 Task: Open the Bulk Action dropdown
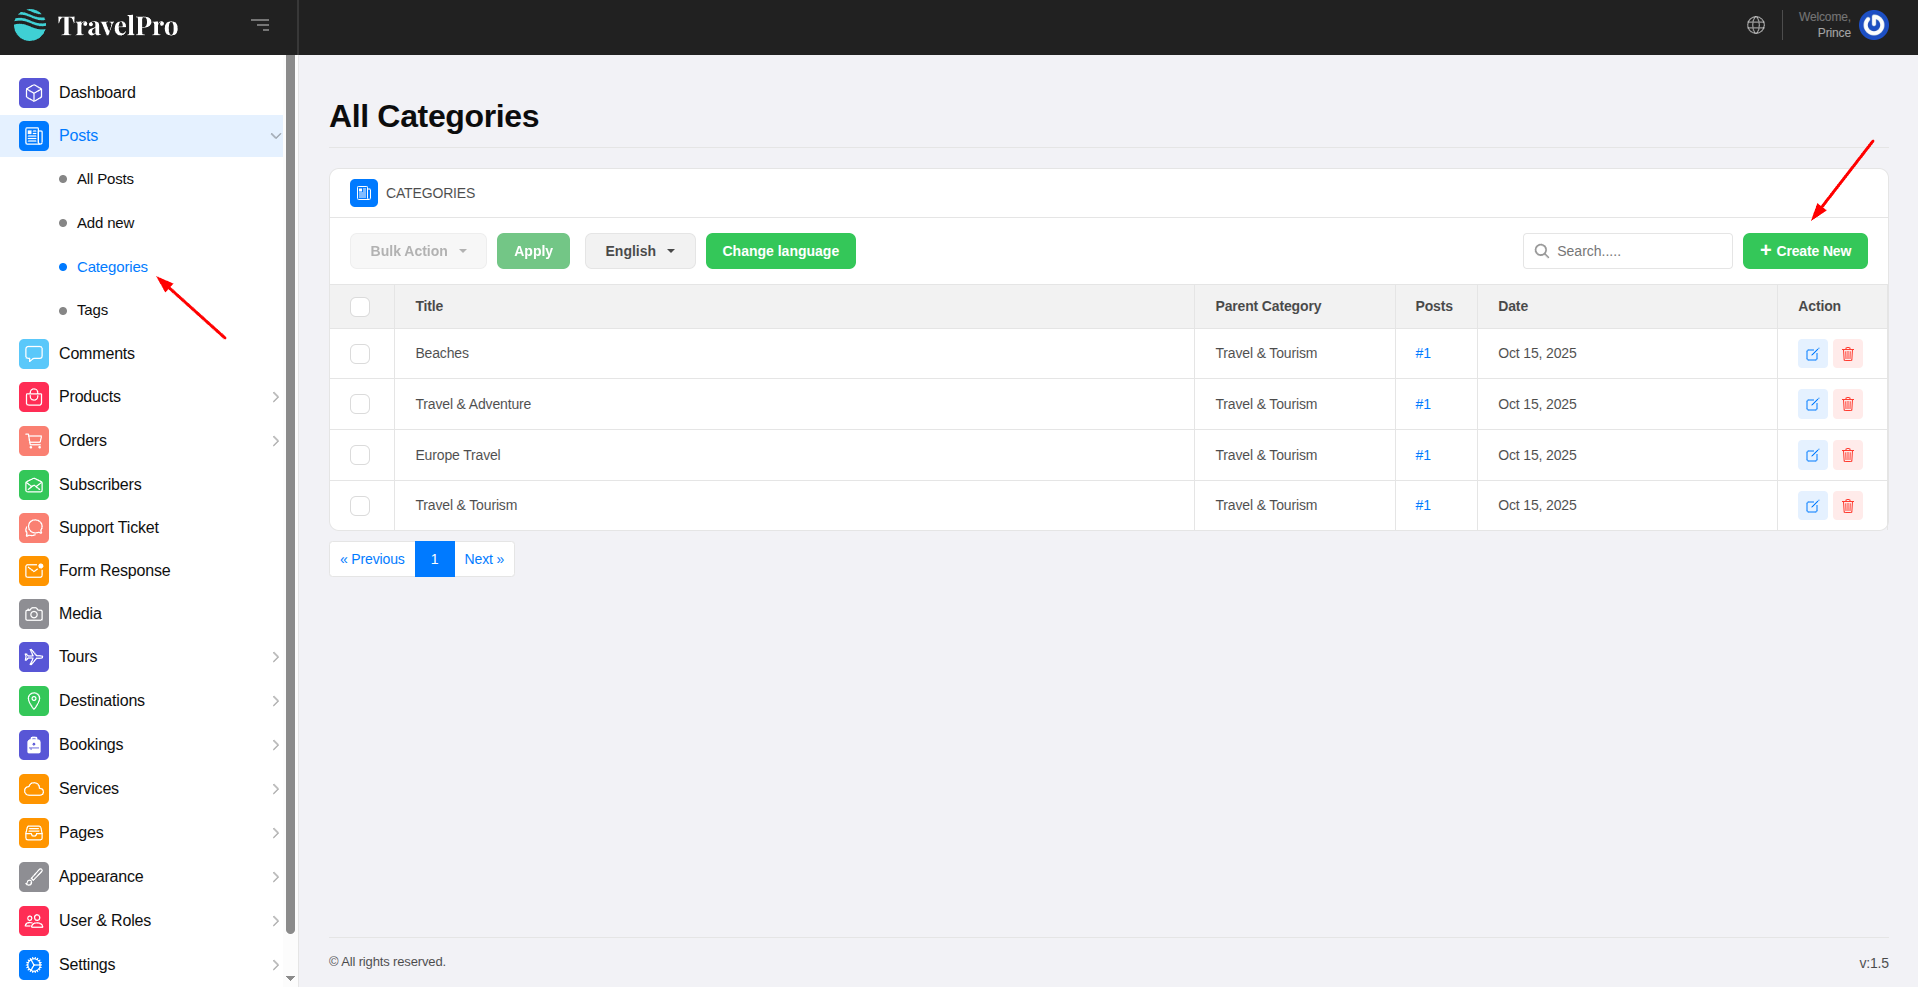pos(418,251)
